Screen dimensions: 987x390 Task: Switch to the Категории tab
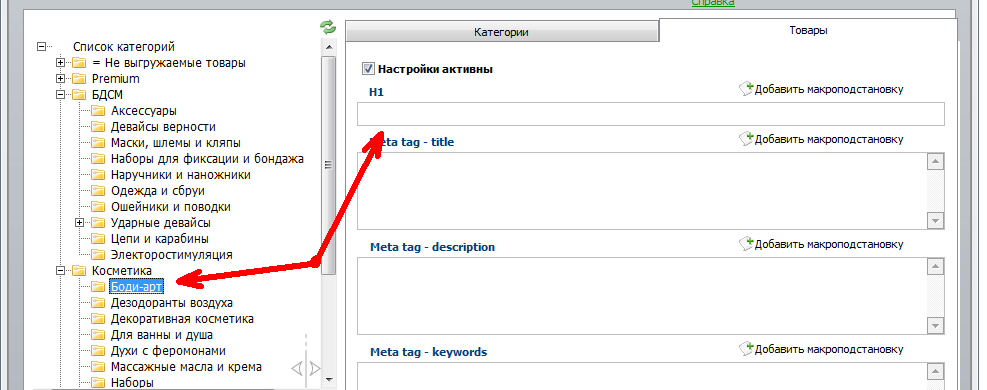click(x=501, y=32)
